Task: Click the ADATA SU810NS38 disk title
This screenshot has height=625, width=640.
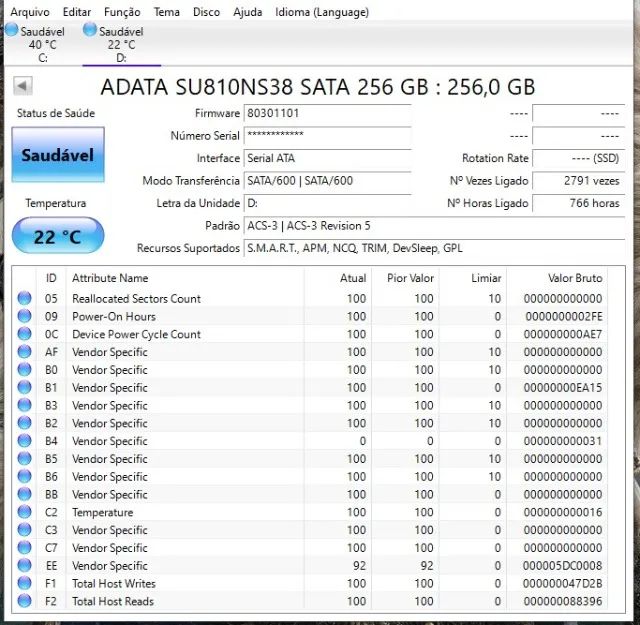Action: click(x=318, y=87)
